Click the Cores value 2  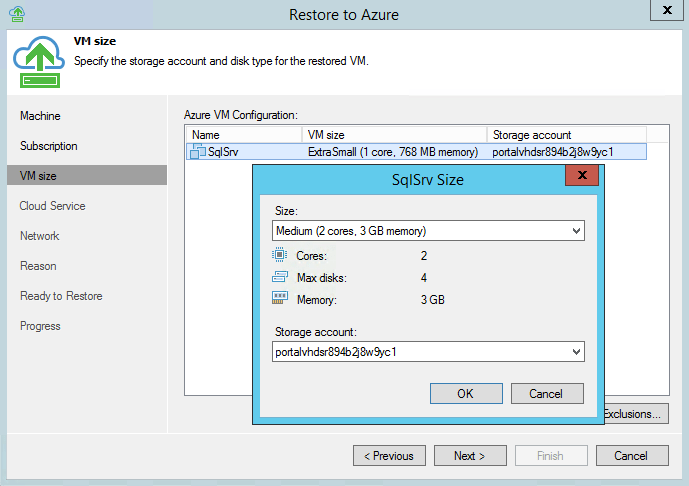[x=424, y=256]
